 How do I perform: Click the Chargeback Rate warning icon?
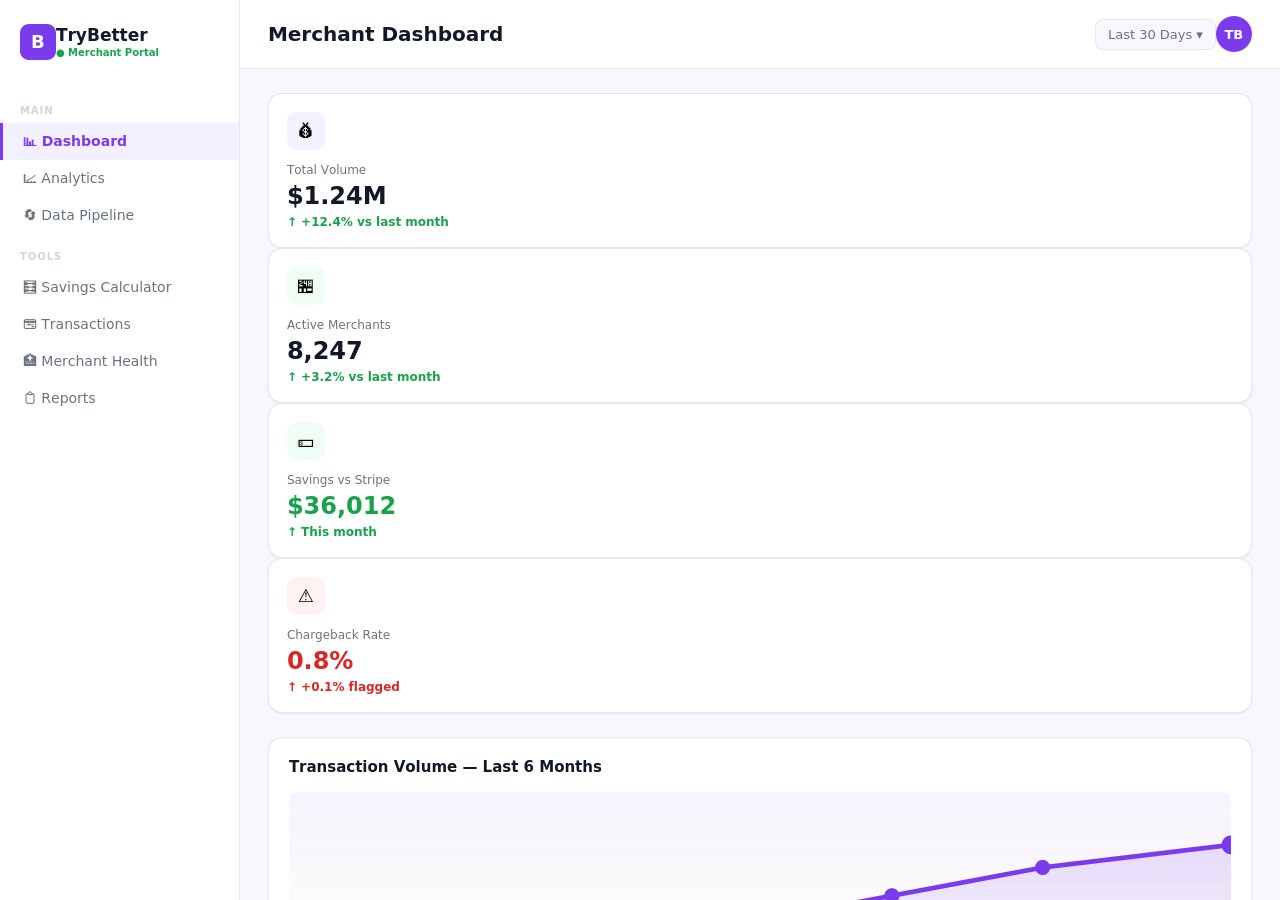[x=306, y=596]
